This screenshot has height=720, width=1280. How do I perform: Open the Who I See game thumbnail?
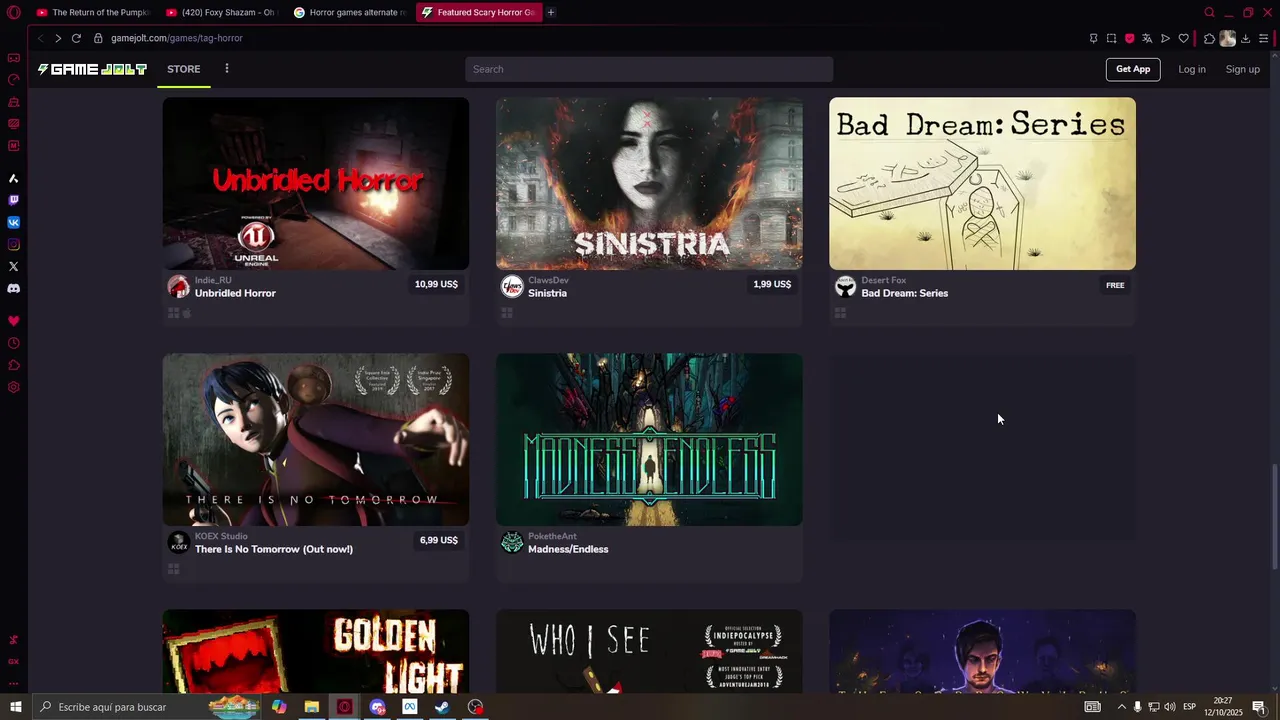tap(649, 651)
